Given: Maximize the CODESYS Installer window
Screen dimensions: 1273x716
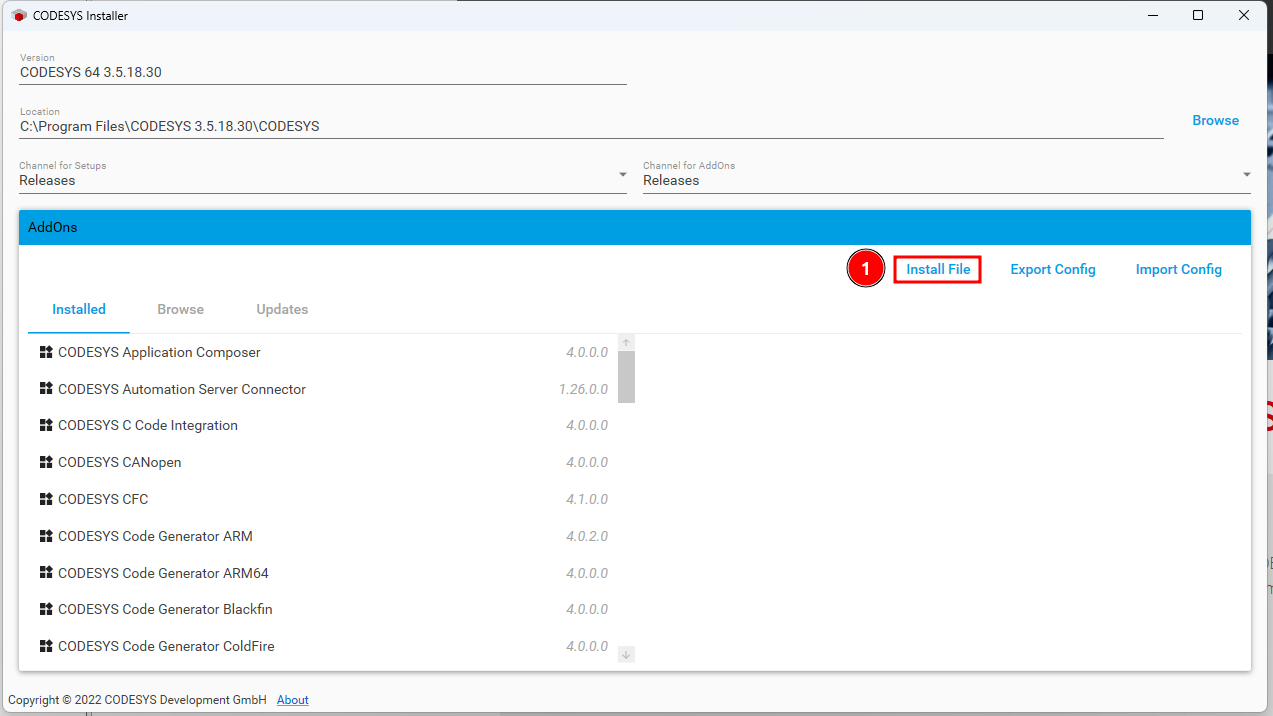Looking at the screenshot, I should [x=1198, y=15].
